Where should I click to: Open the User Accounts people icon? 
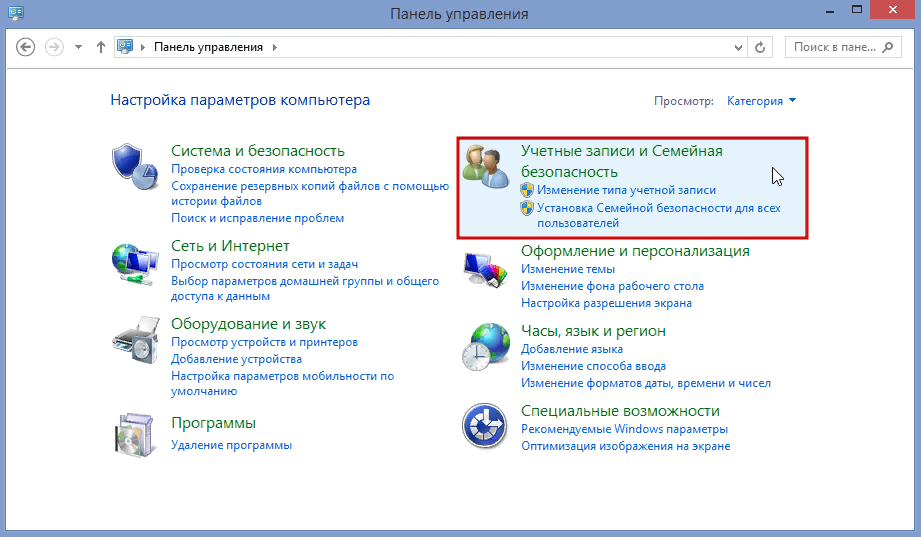(486, 166)
